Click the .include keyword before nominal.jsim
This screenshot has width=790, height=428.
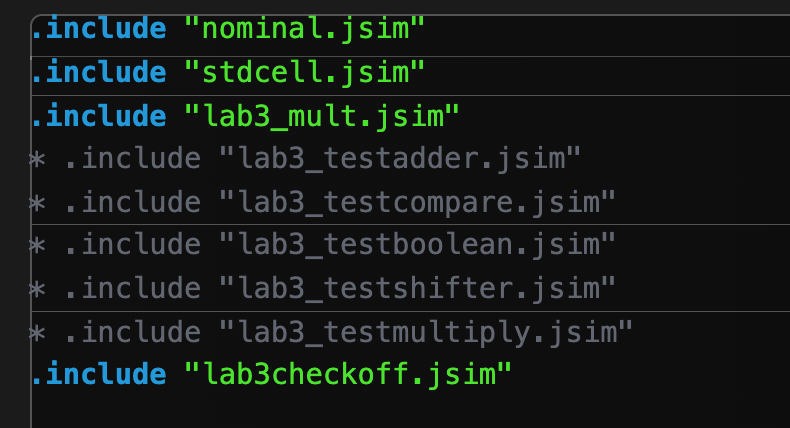click(99, 29)
